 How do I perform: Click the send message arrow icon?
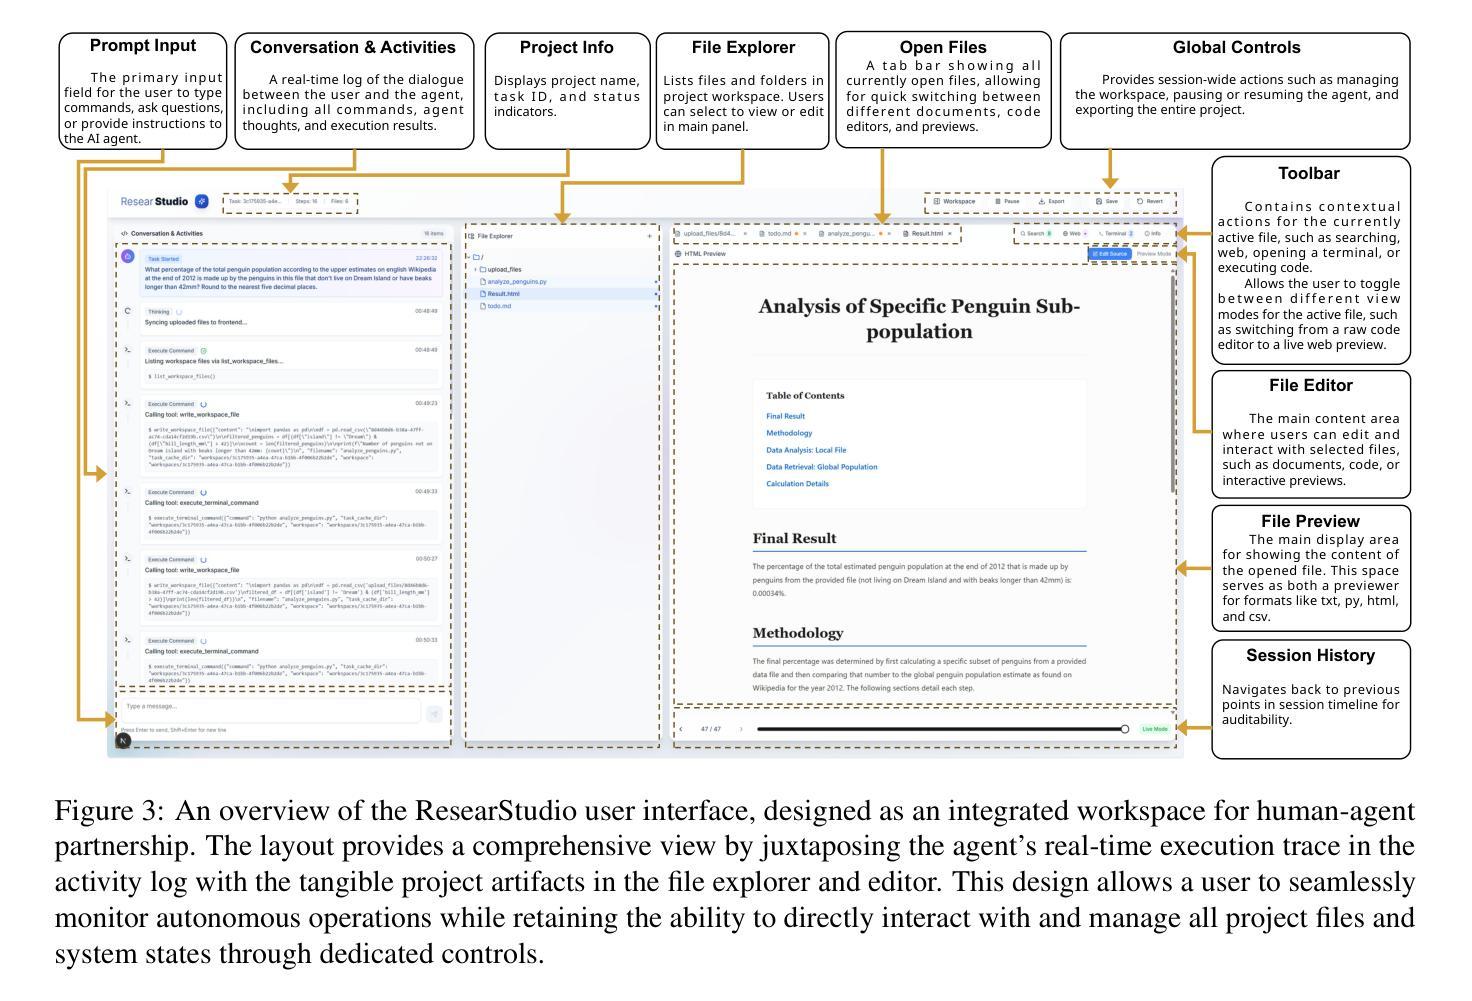[434, 713]
